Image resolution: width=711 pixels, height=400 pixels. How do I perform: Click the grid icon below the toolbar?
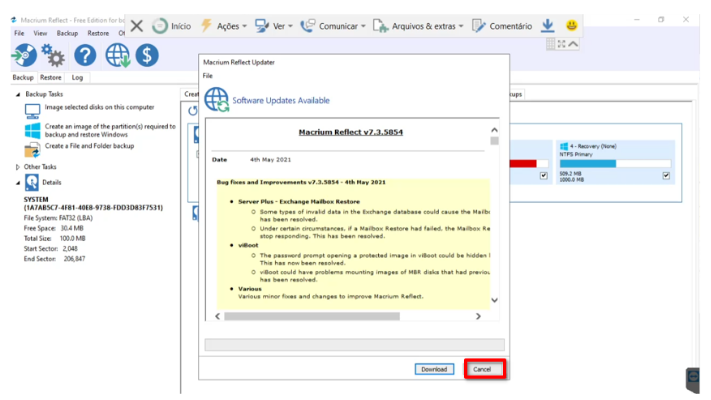point(550,44)
